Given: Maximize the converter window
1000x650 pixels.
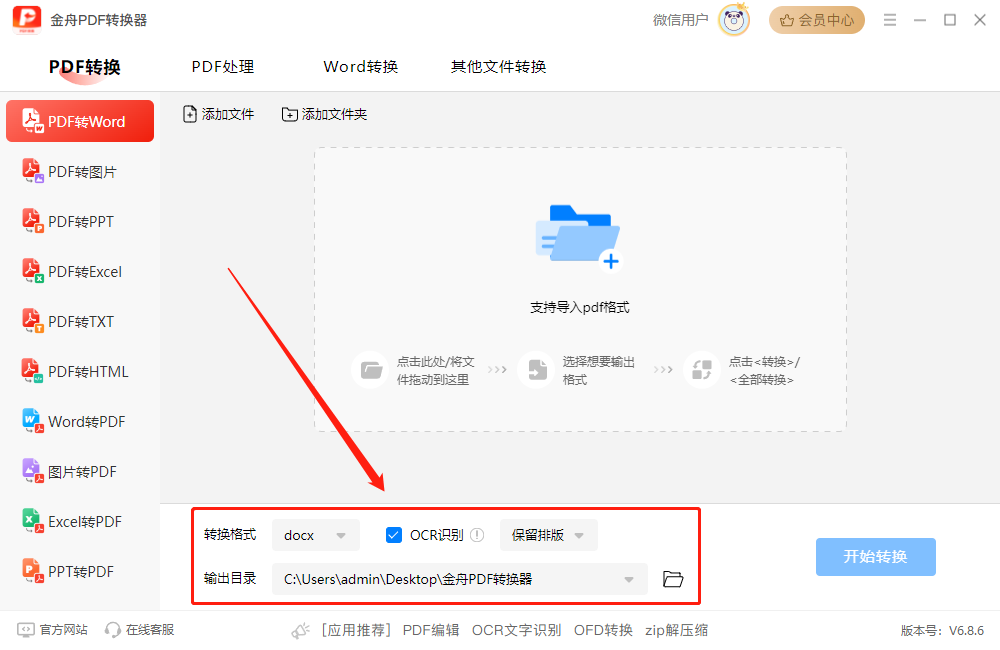Looking at the screenshot, I should click(x=950, y=20).
